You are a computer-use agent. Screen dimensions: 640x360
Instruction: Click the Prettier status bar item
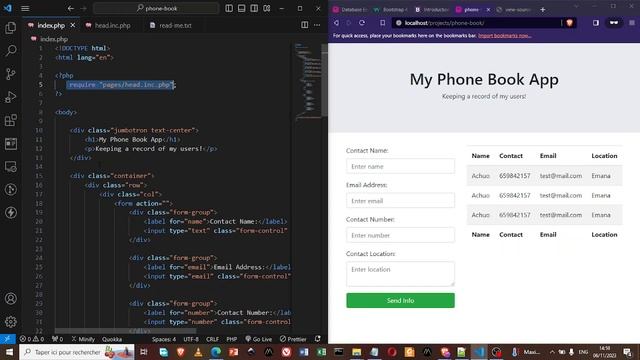[x=293, y=339]
